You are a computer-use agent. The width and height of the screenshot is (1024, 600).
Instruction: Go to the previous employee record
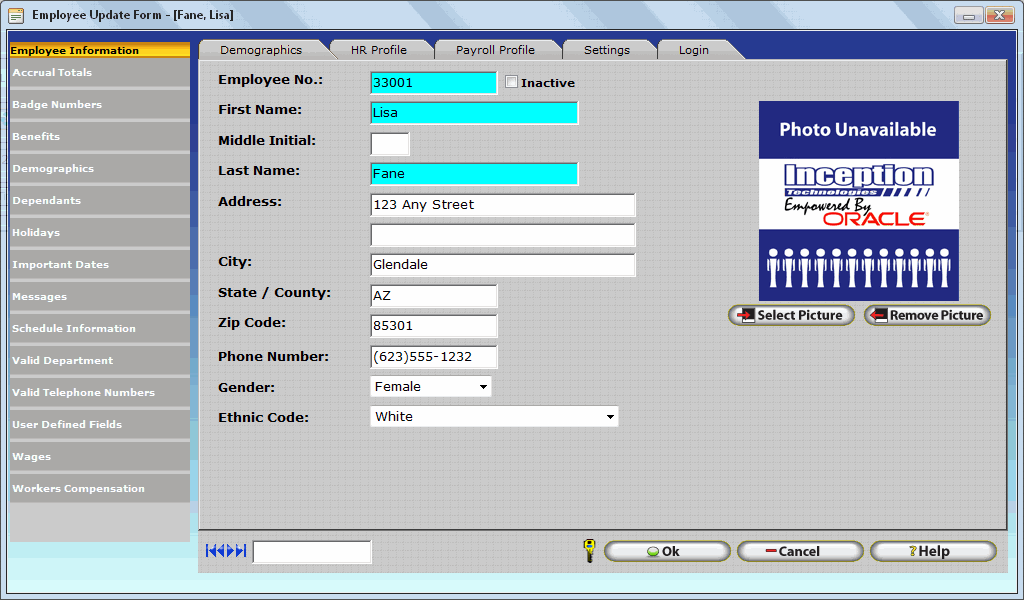pyautogui.click(x=221, y=551)
